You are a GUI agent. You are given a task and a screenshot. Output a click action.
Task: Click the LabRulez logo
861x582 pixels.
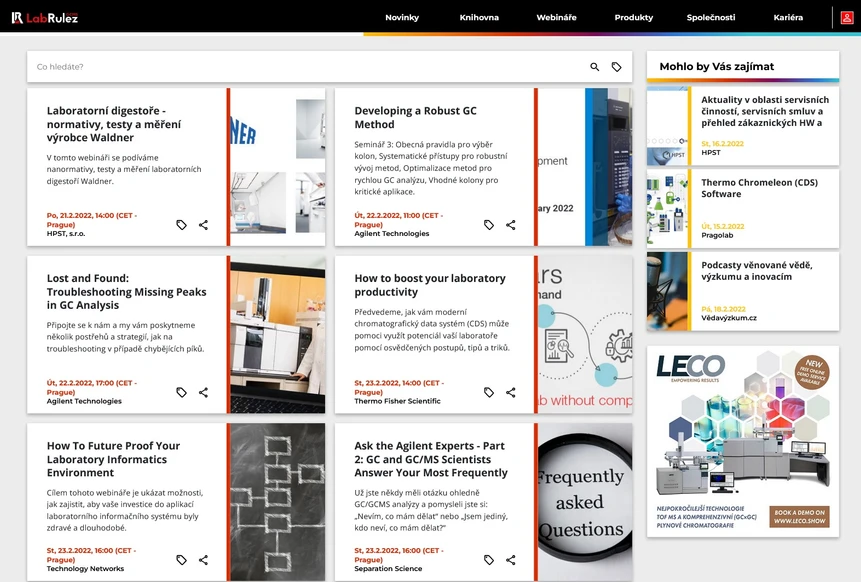[x=45, y=17]
